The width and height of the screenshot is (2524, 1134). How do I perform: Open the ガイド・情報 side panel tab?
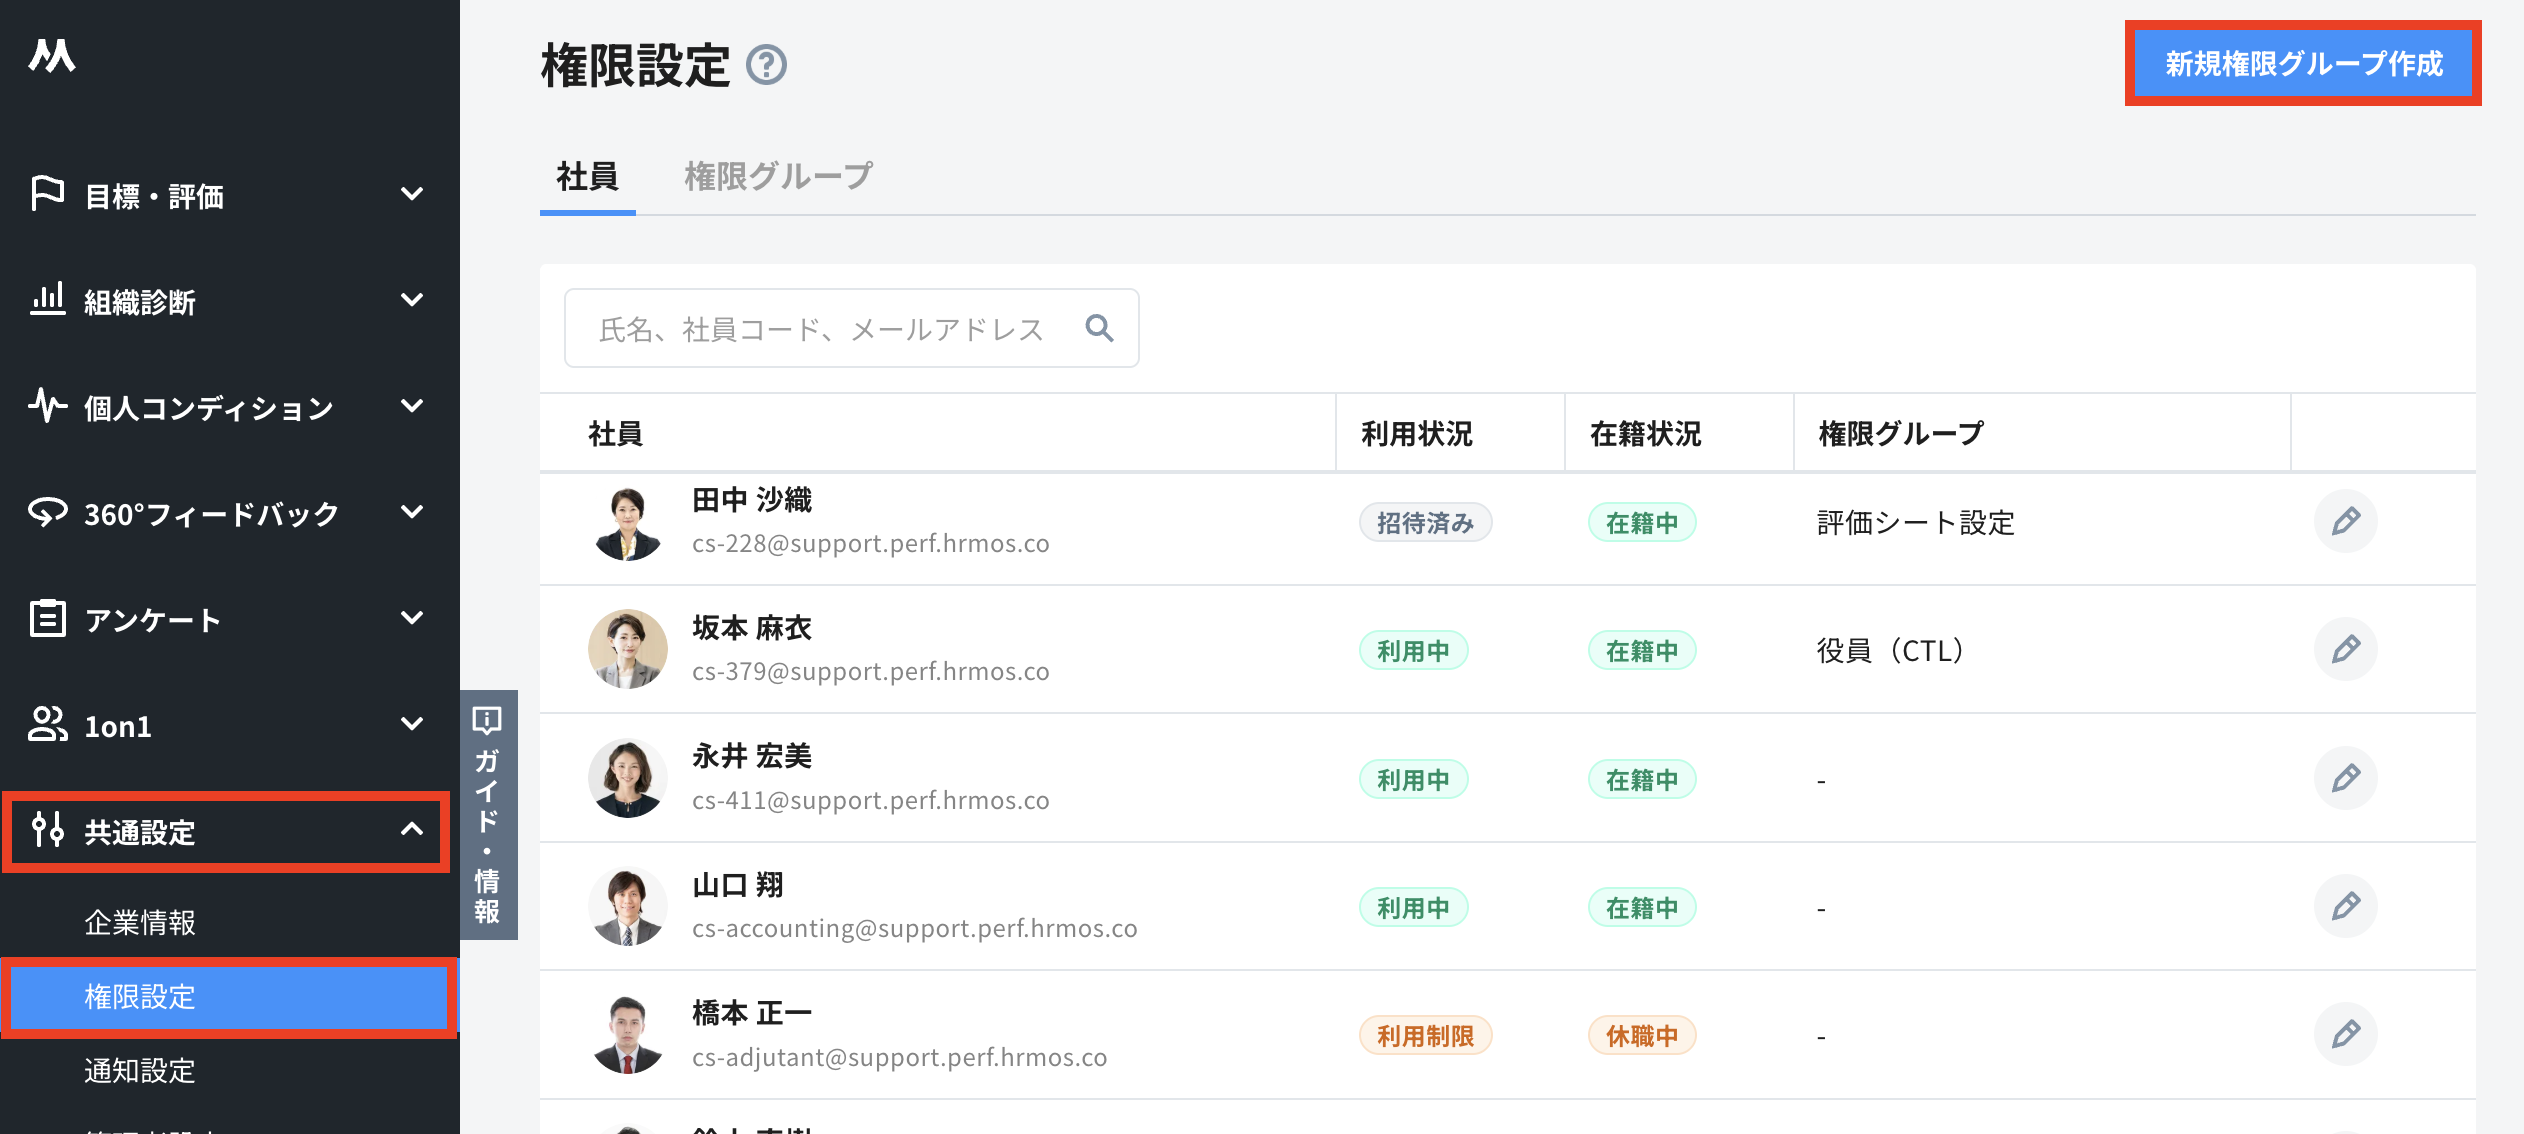tap(488, 814)
